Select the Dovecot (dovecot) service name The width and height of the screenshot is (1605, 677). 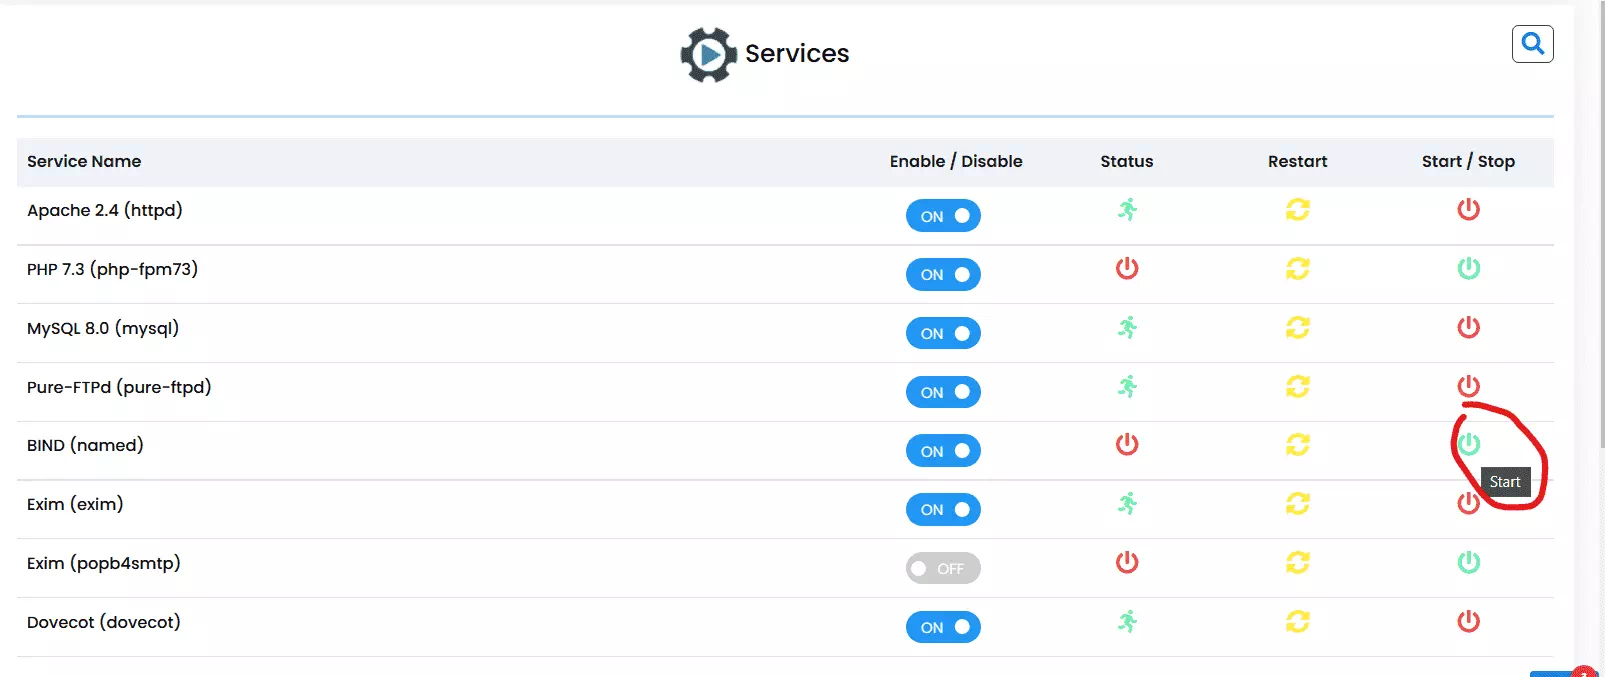click(104, 622)
